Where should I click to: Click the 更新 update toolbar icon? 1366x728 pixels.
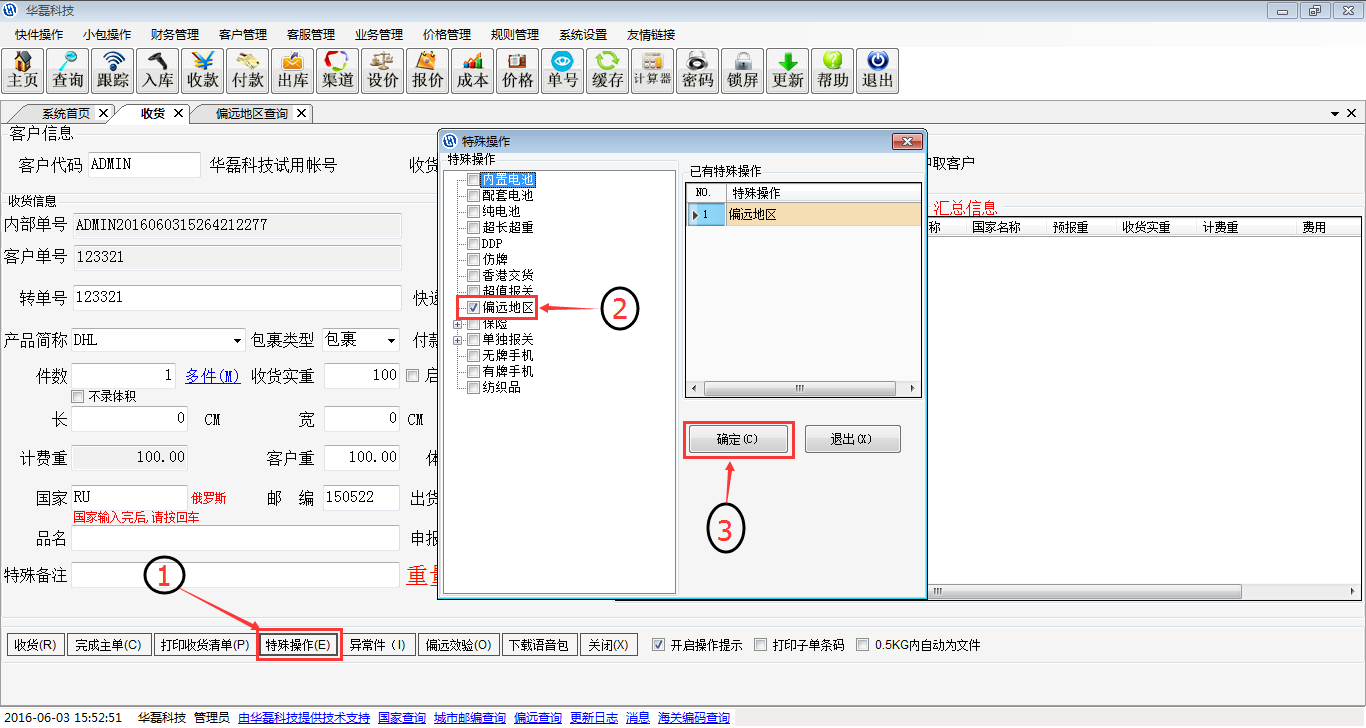(788, 71)
